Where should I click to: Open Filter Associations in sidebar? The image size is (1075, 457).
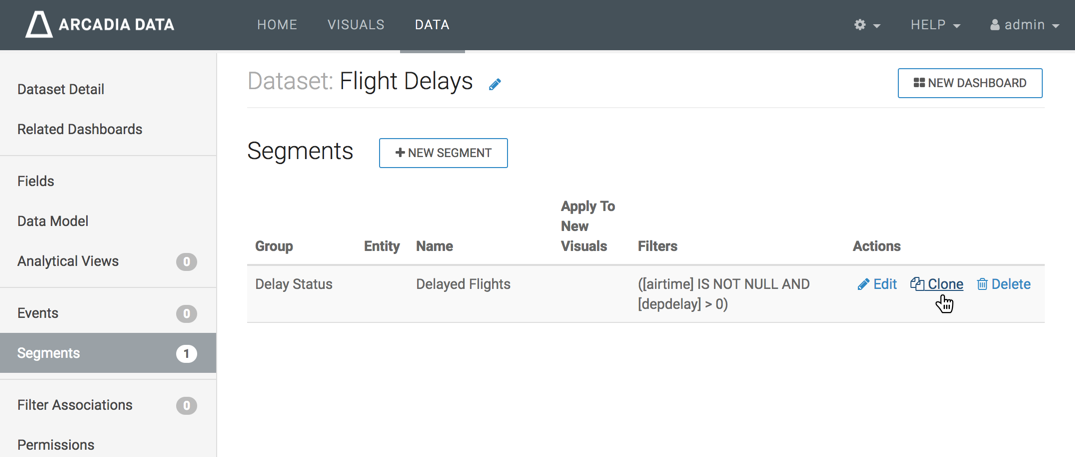pos(75,405)
